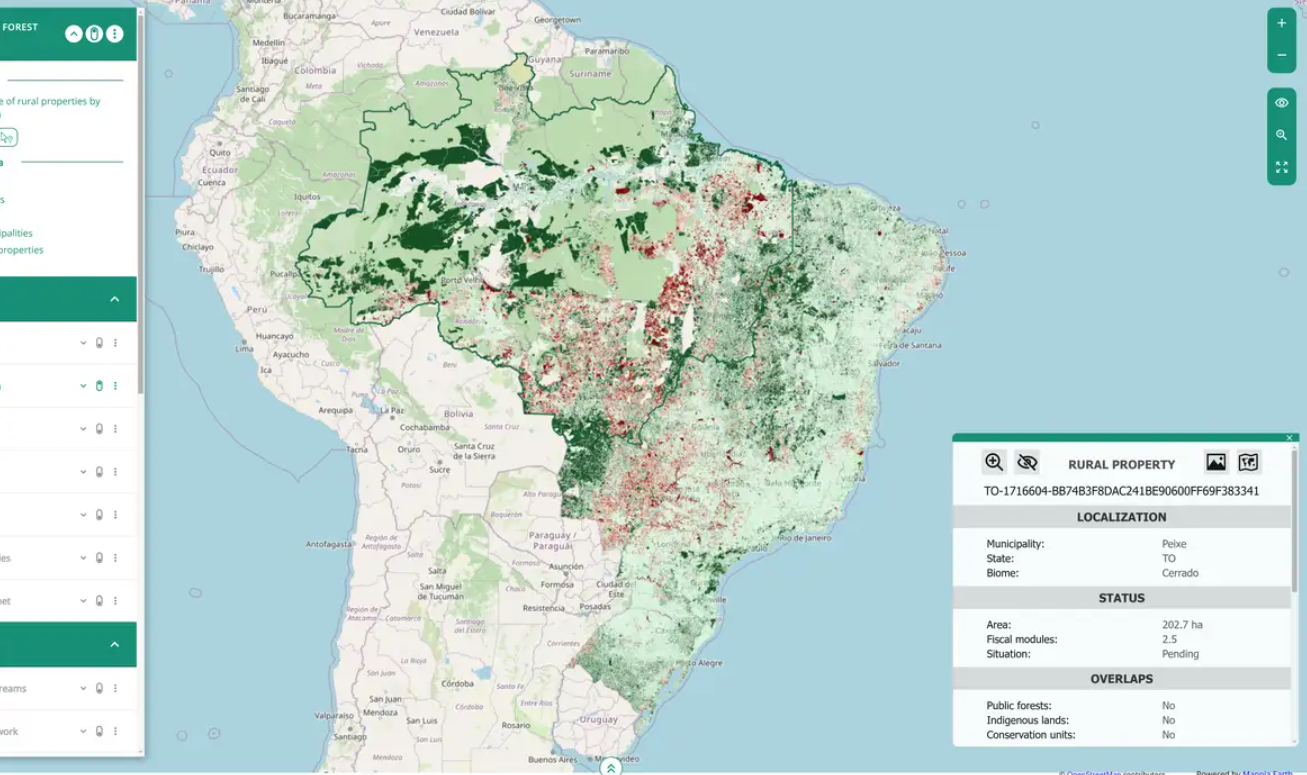The image size is (1307, 775).
Task: Expand the layer row ending in 'net'
Action: coord(83,601)
